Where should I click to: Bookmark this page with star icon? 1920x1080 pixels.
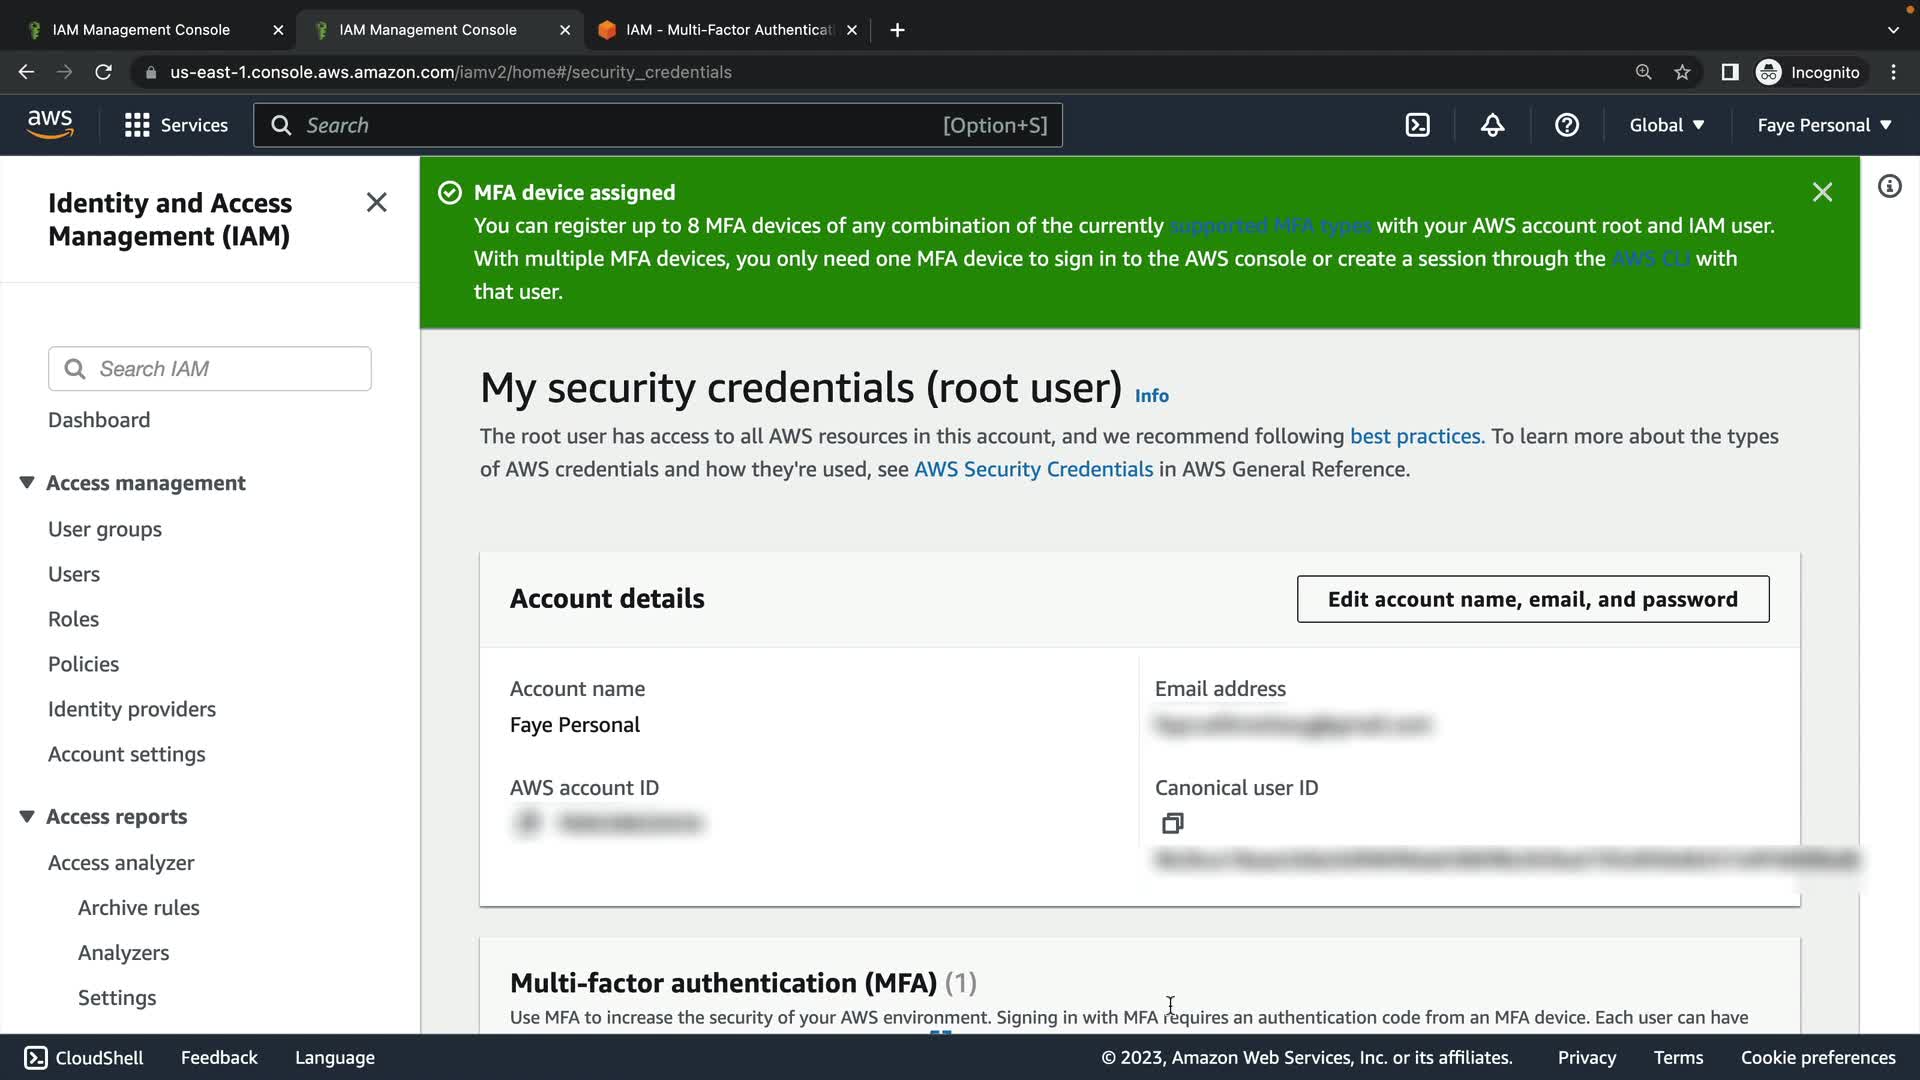[x=1682, y=72]
